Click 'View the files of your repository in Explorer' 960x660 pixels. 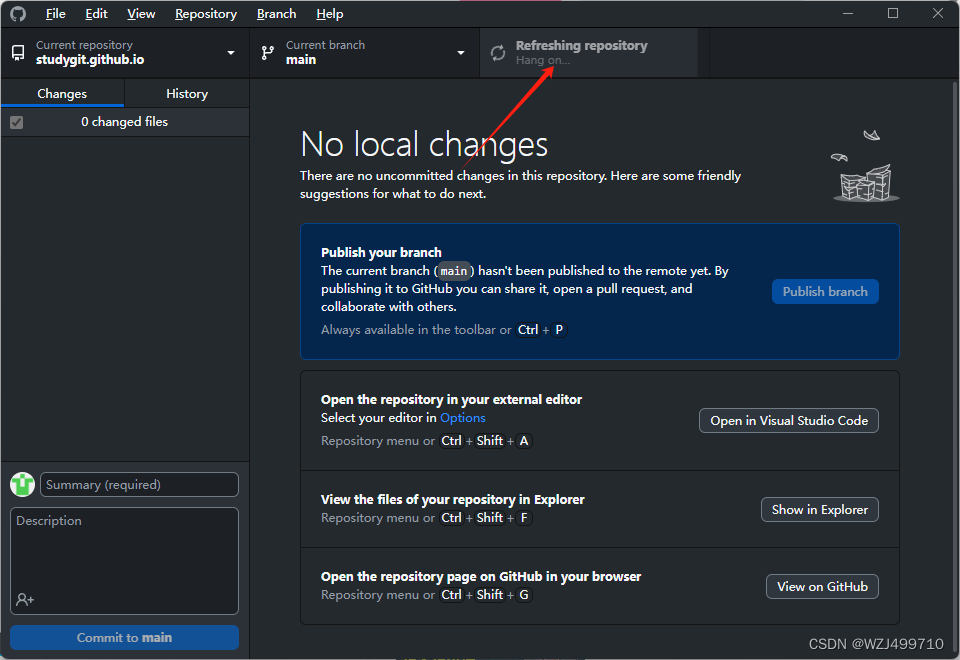(x=452, y=500)
